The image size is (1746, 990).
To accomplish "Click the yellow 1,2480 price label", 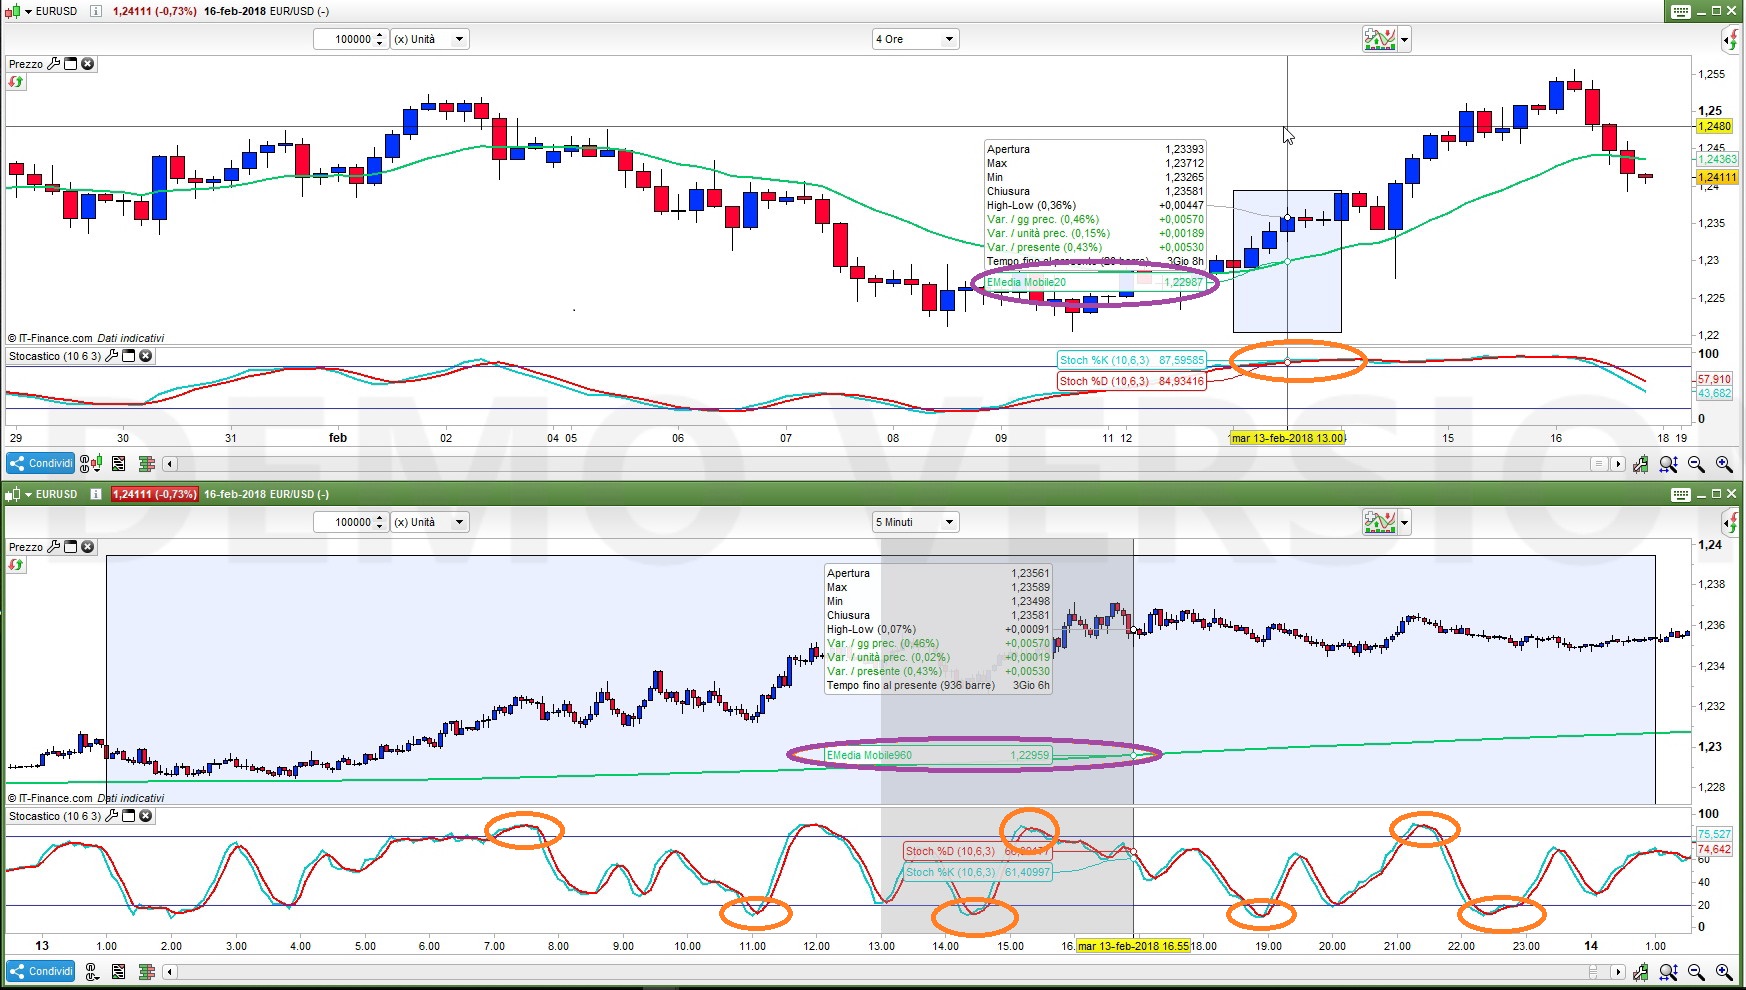I will 1716,126.
